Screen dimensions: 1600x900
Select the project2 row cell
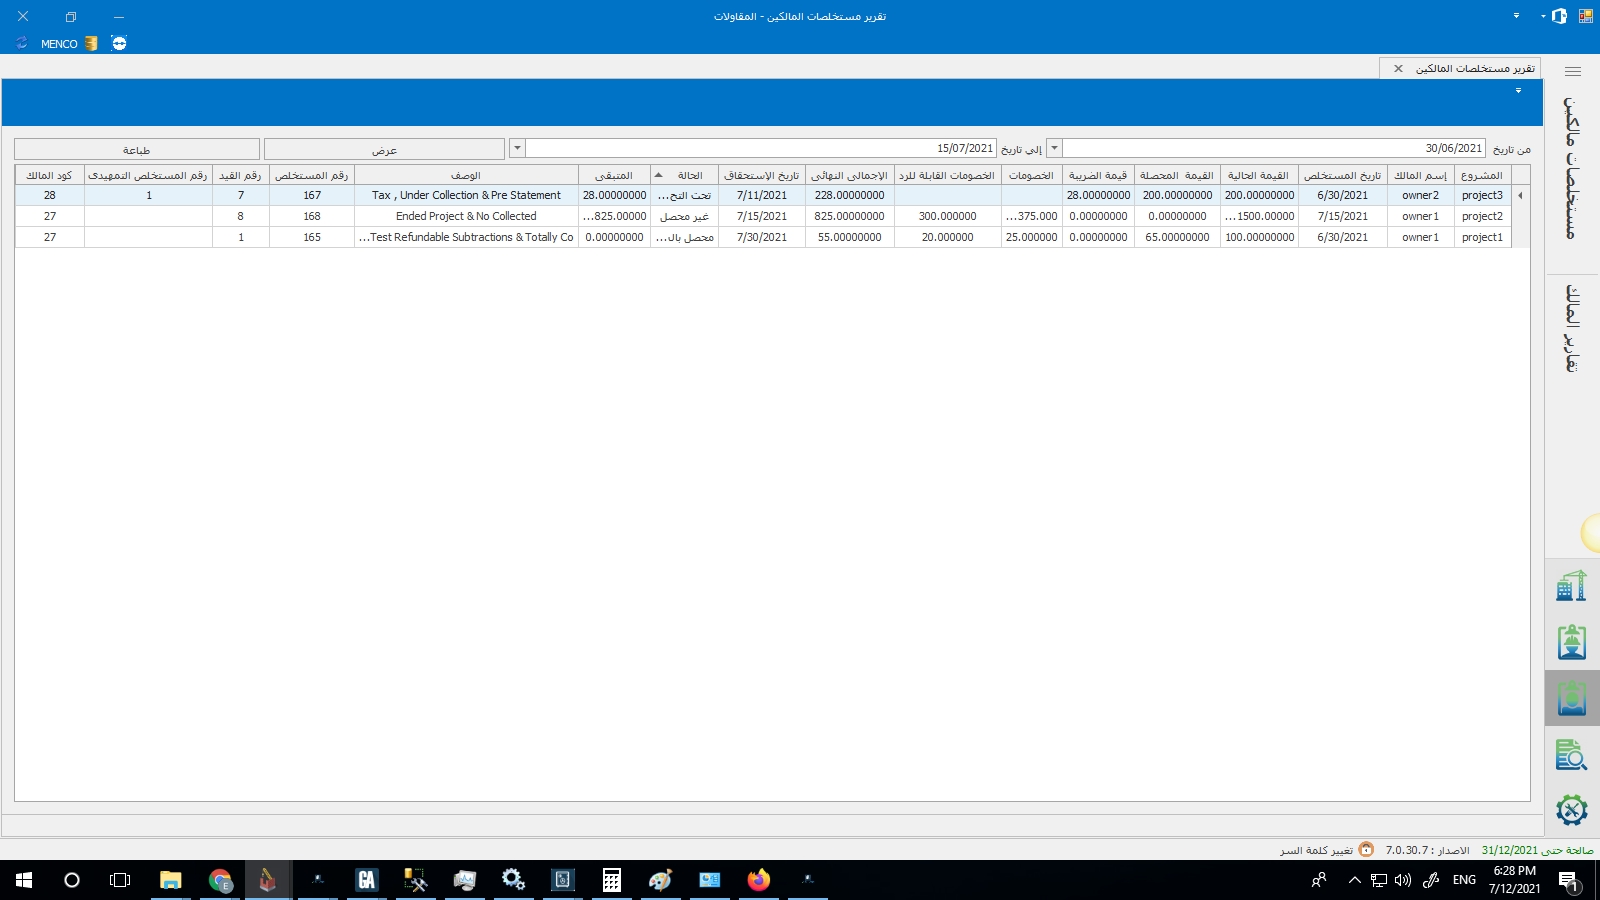1481,216
